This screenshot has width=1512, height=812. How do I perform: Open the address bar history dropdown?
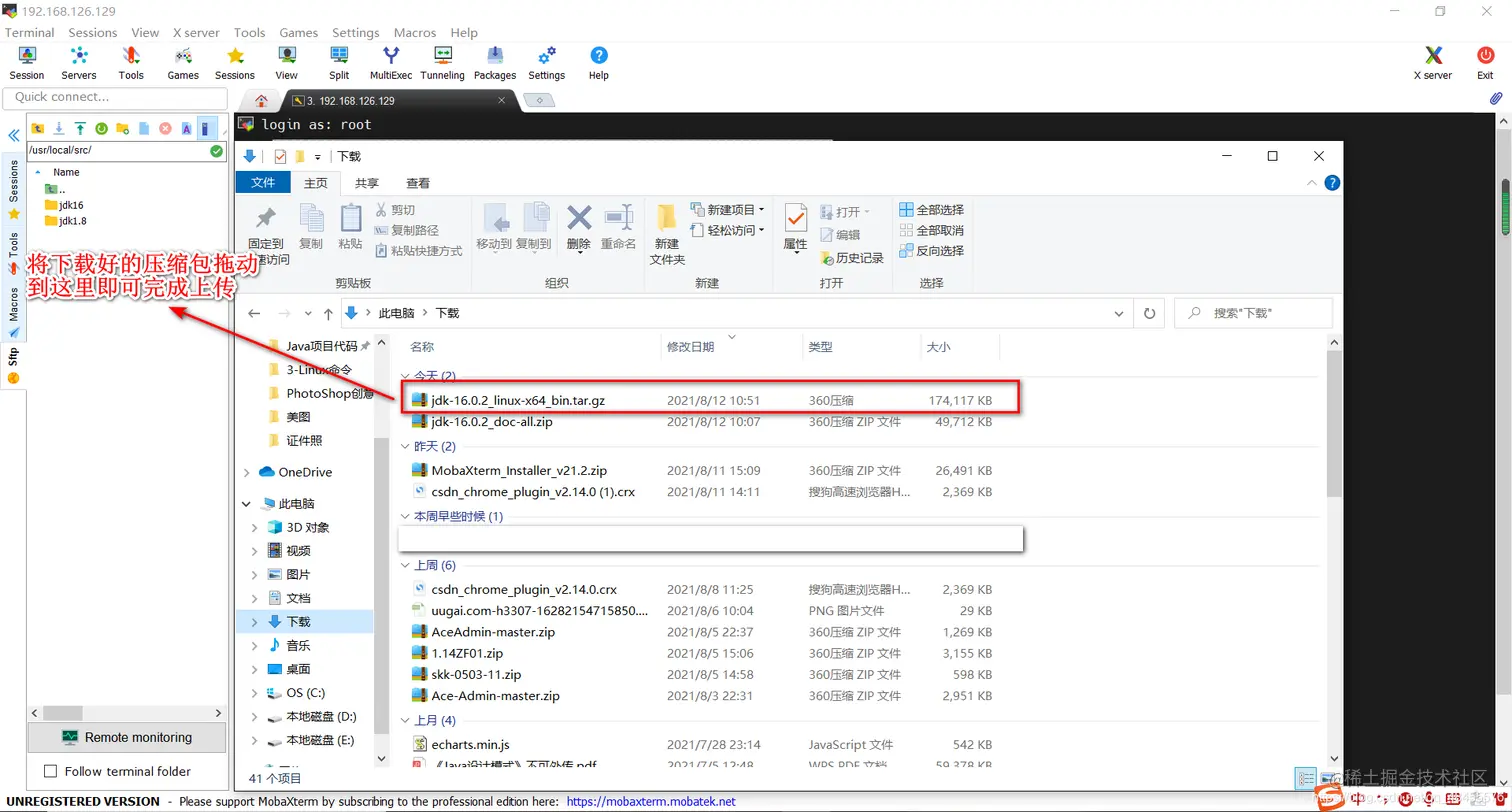(x=1118, y=313)
